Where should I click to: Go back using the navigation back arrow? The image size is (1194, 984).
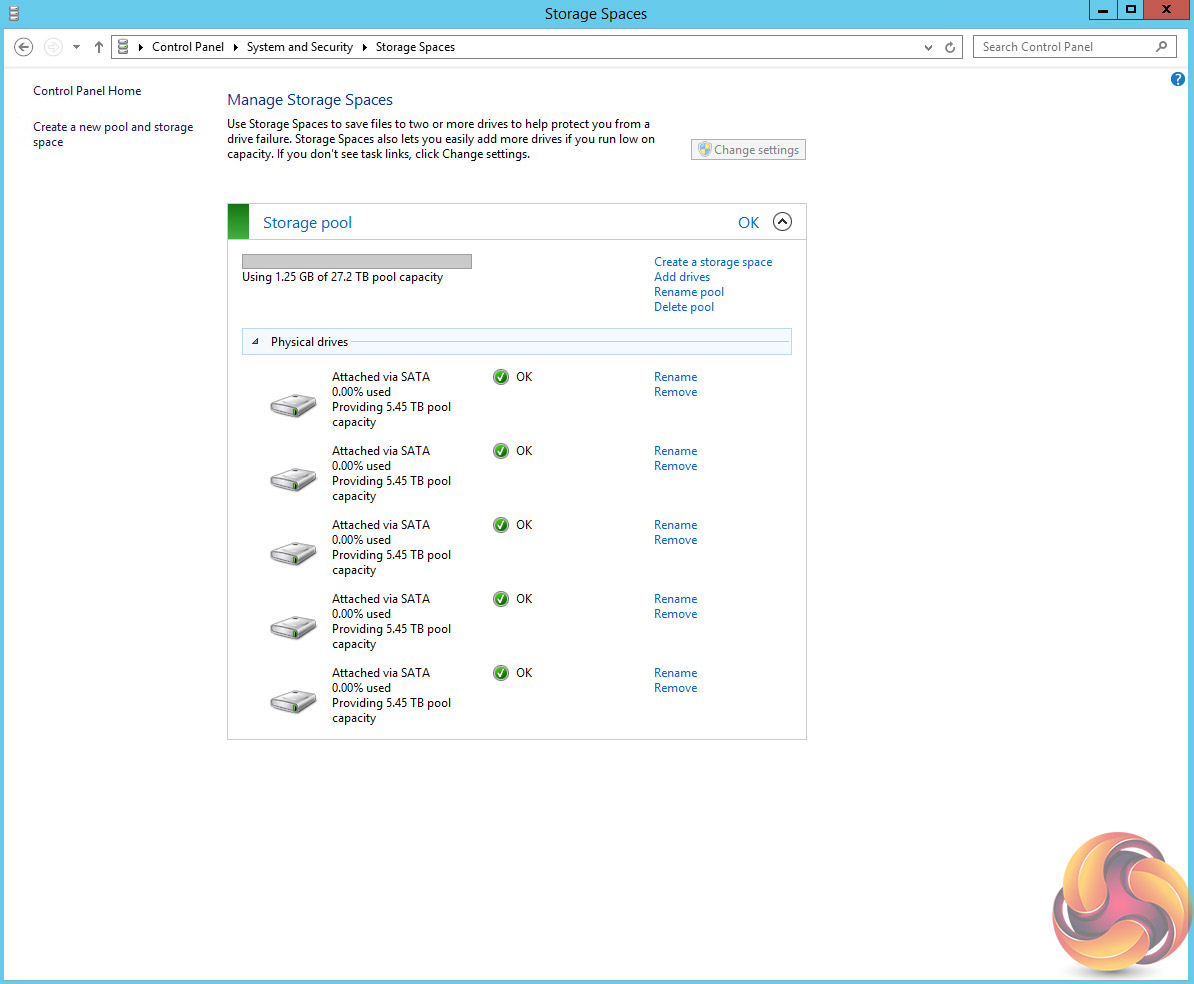point(24,47)
